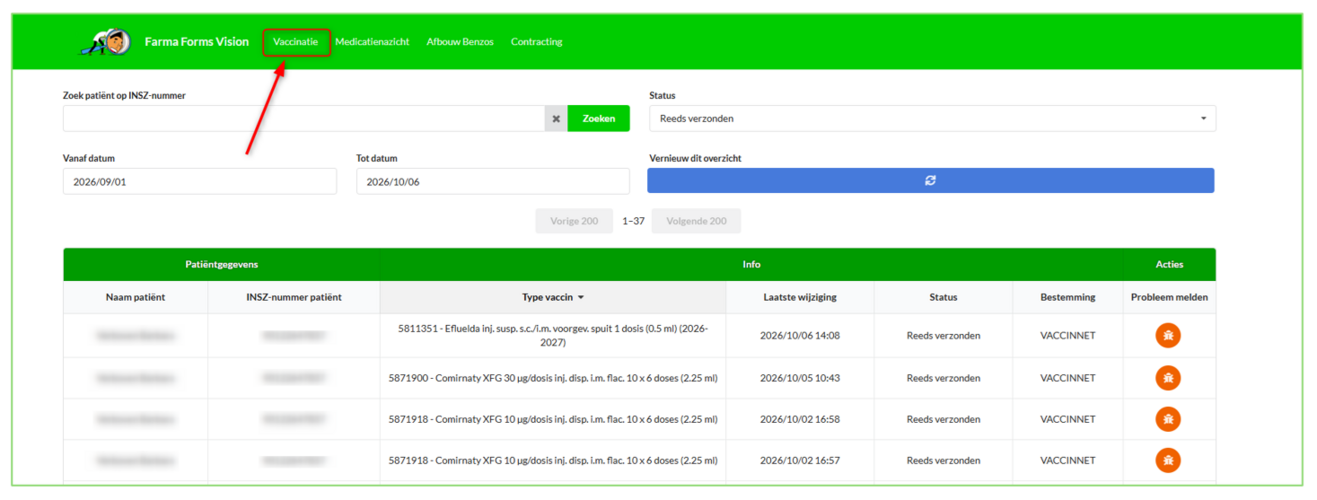Click the green Zoeken button
The width and height of the screenshot is (1317, 500).
[599, 119]
